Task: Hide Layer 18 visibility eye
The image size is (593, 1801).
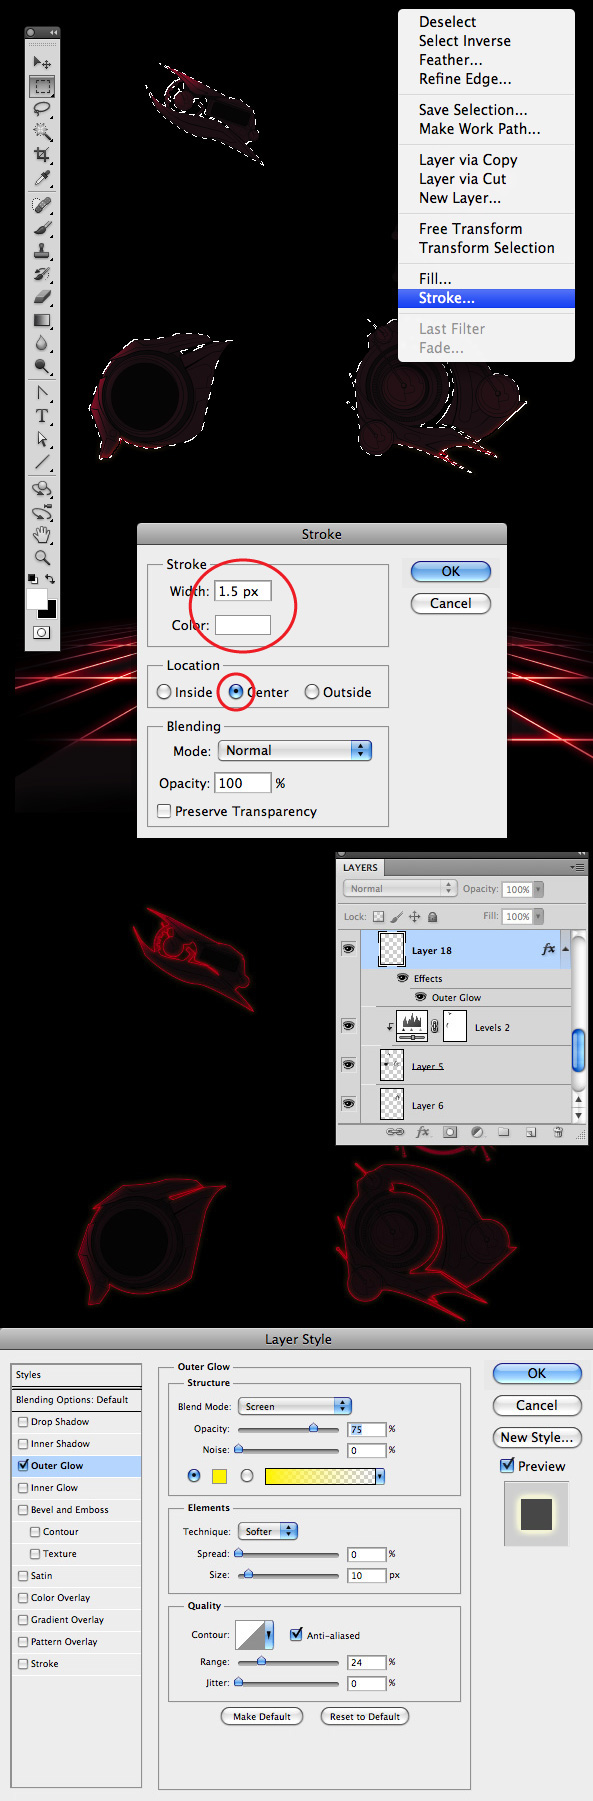Action: click(348, 948)
